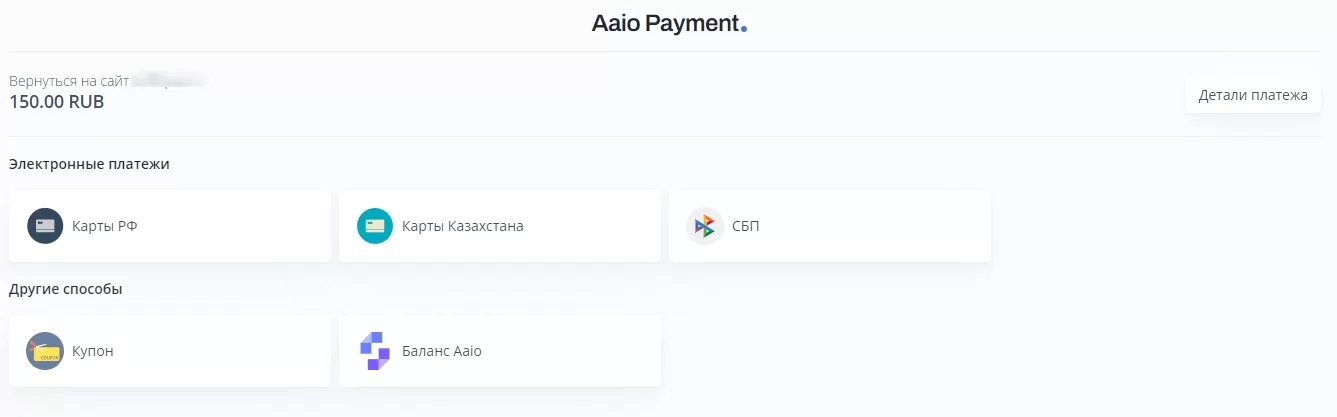The image size is (1337, 417).
Task: Open the Детали платежа payment details
Action: click(1253, 96)
